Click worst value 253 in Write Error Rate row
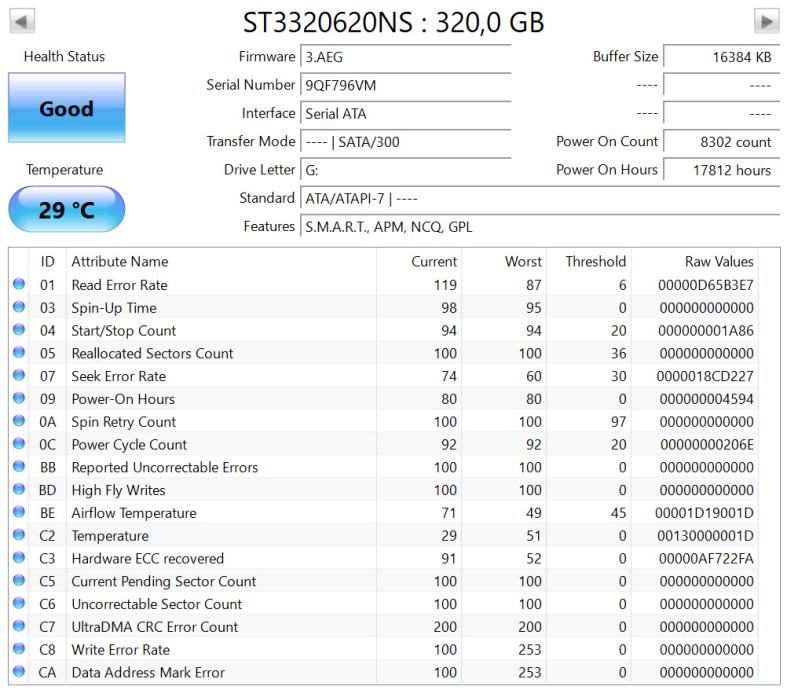The width and height of the screenshot is (787, 690). [530, 650]
